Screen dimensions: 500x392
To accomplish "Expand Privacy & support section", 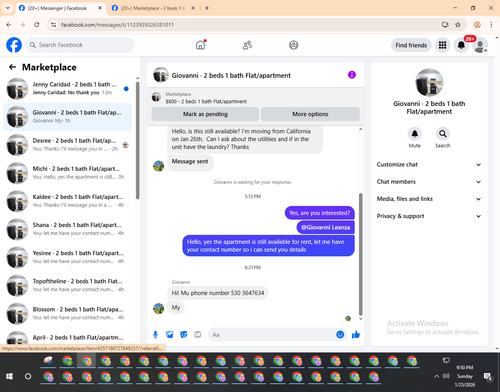I will 429,216.
